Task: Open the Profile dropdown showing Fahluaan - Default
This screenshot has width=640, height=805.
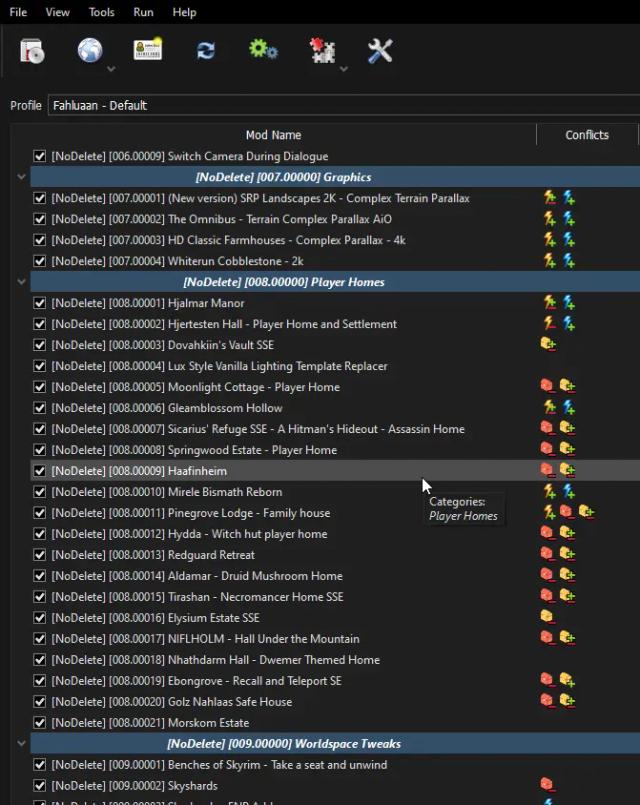Action: 344,105
